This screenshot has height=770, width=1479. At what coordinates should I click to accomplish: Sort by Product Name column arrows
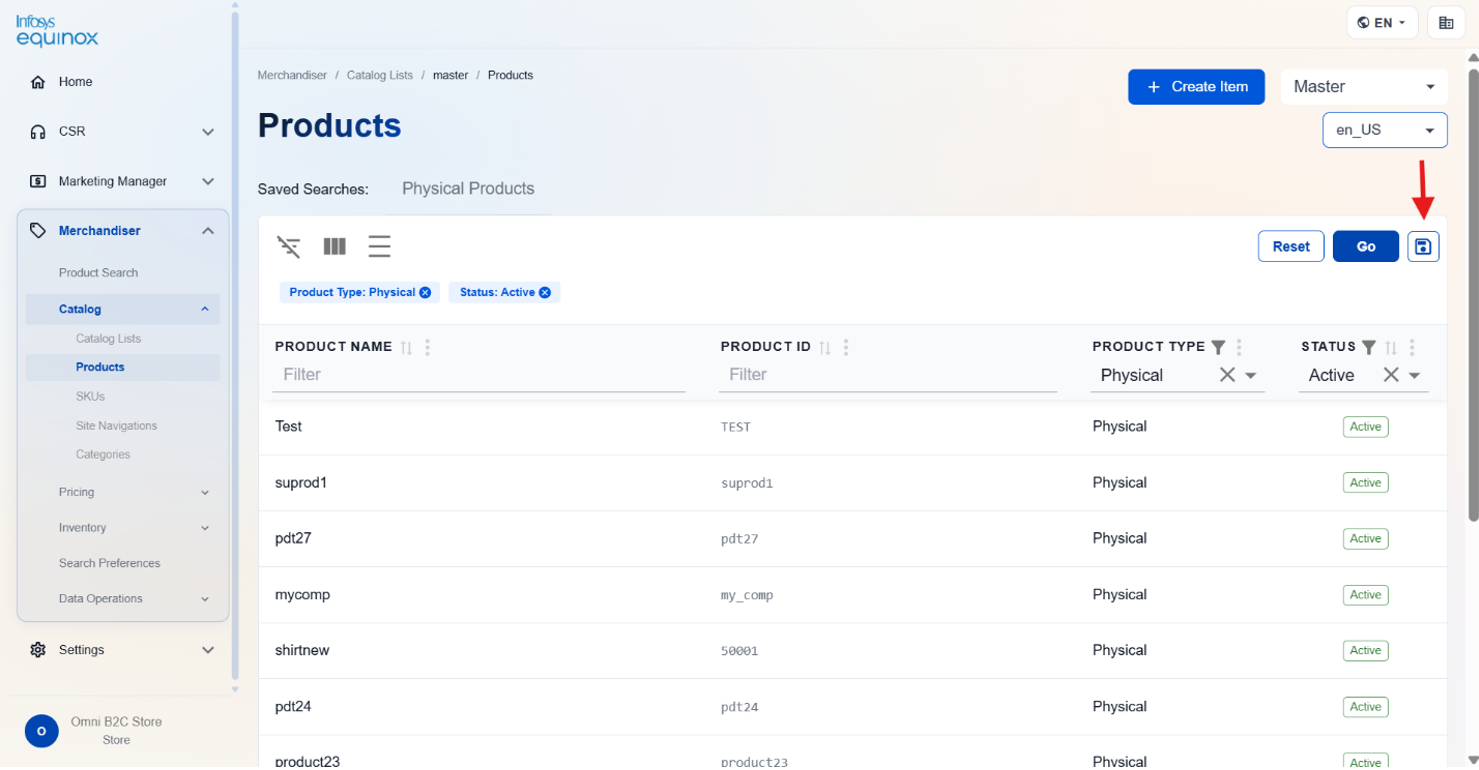pyautogui.click(x=406, y=347)
